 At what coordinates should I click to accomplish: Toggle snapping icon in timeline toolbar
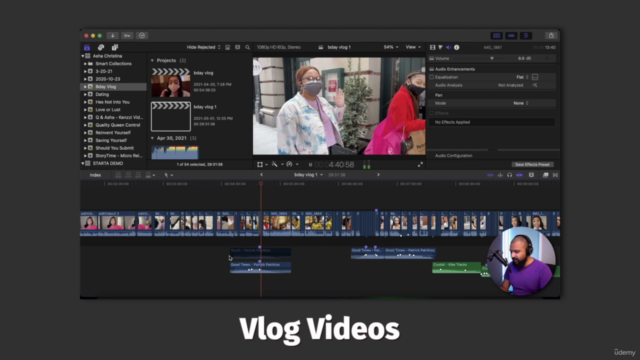pyautogui.click(x=519, y=175)
